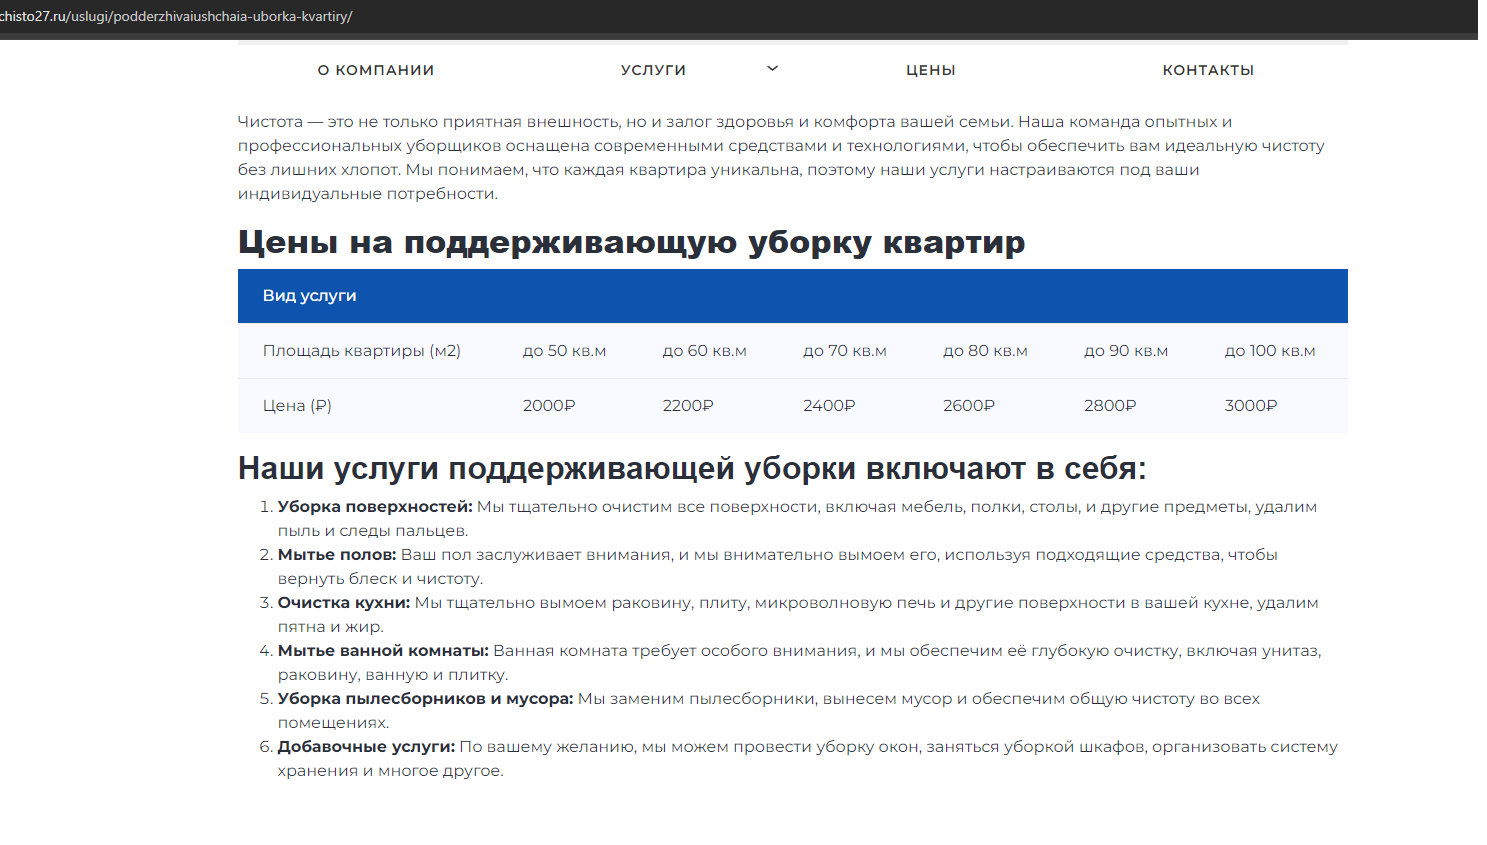This screenshot has width=1487, height=845.
Task: Click the 3000₽ price cell
Action: pyautogui.click(x=1251, y=406)
